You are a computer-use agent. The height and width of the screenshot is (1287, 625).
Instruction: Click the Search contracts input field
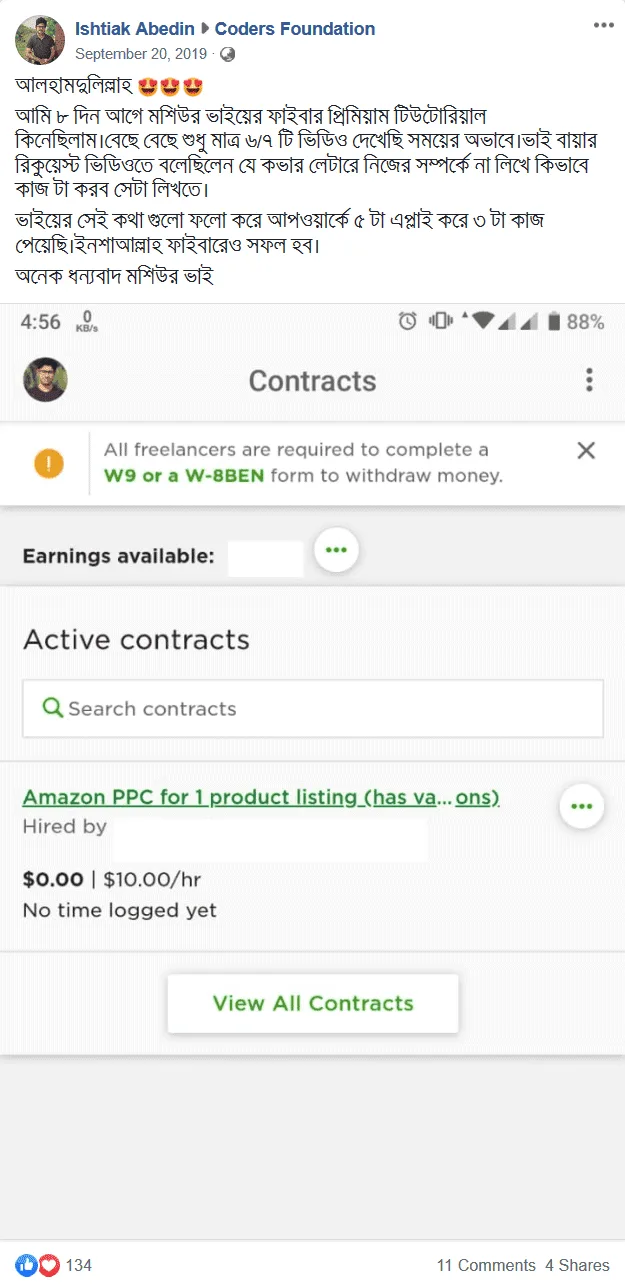click(313, 709)
